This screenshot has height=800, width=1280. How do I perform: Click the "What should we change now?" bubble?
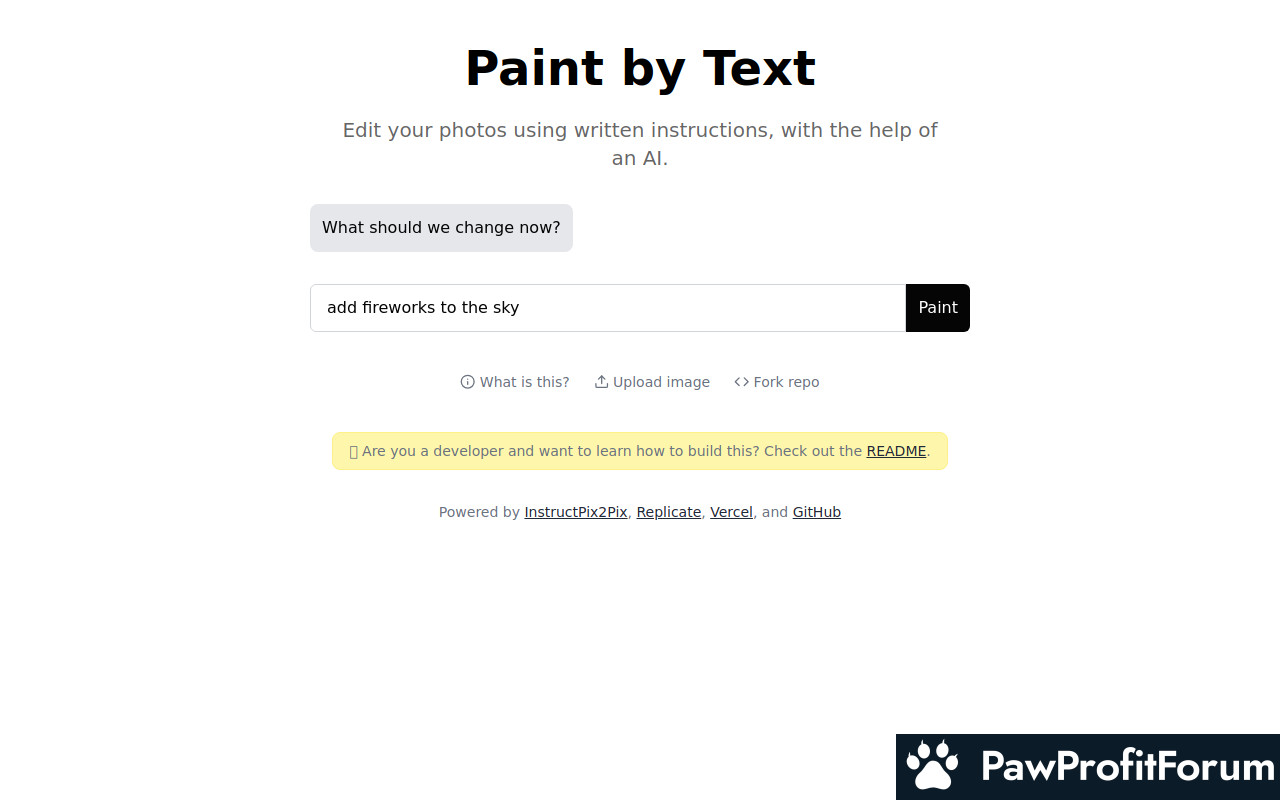click(x=441, y=228)
